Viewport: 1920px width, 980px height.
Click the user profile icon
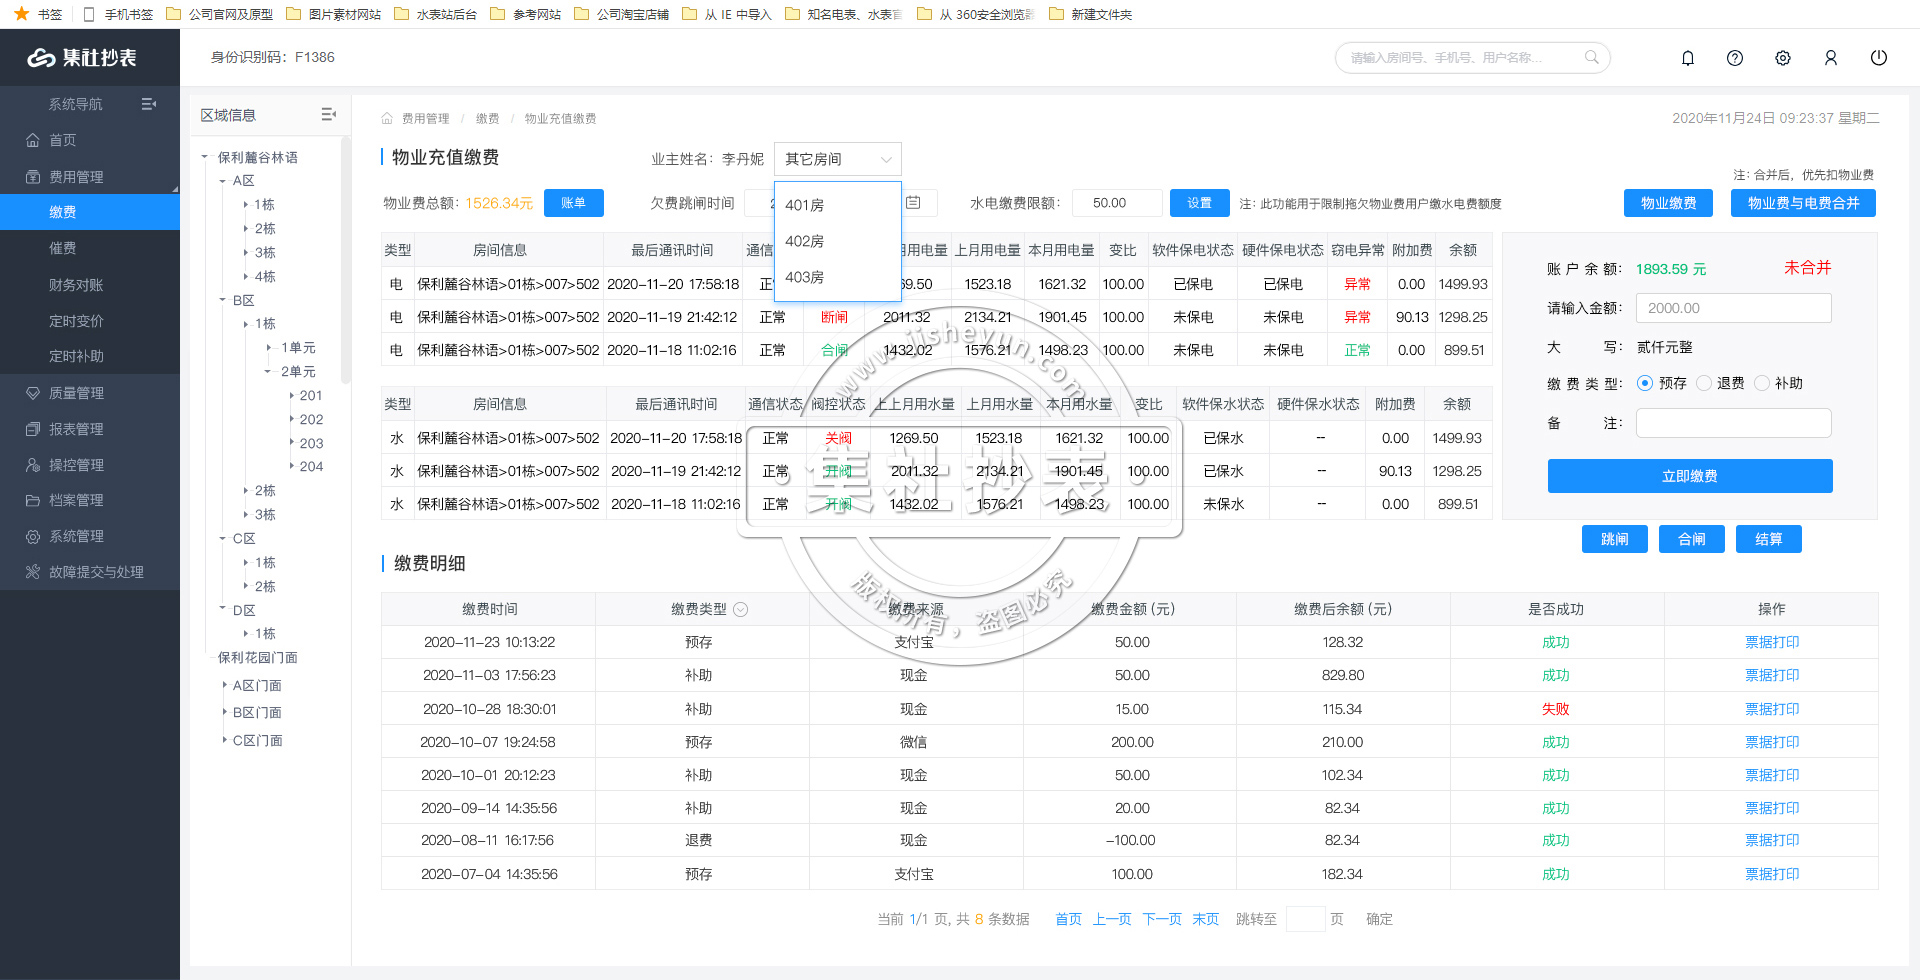coord(1831,58)
